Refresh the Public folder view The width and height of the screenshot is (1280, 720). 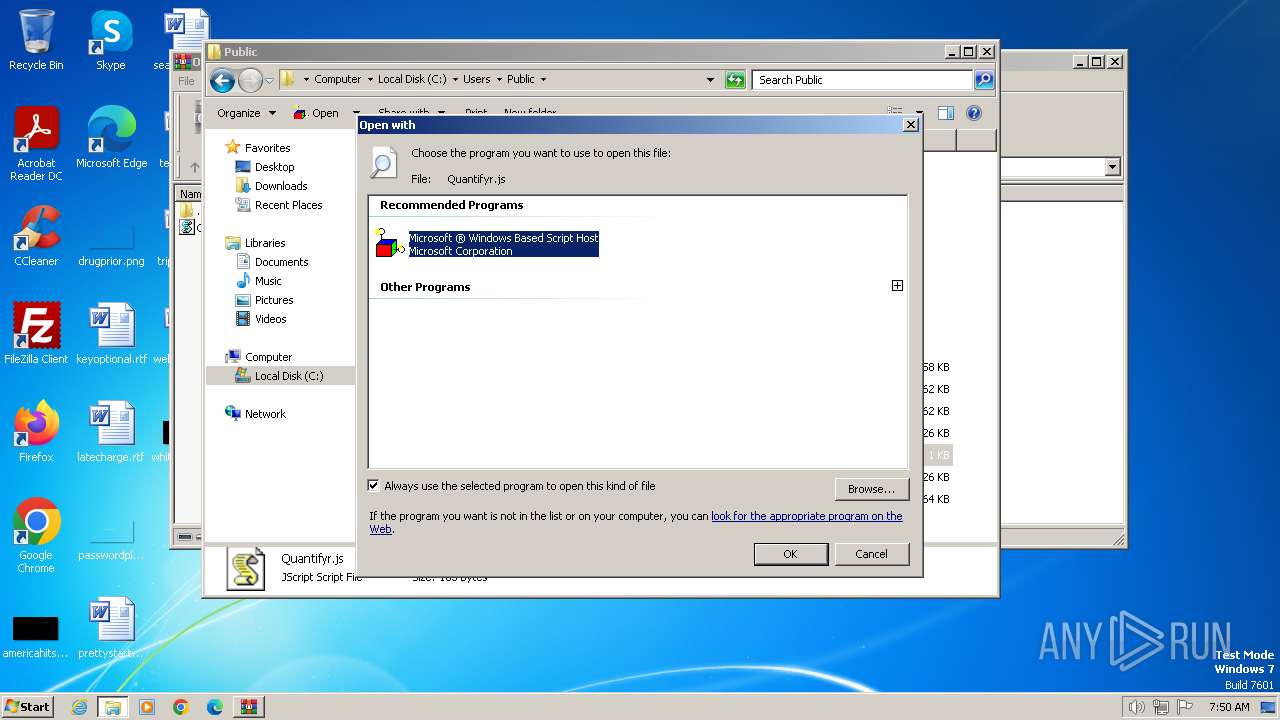(735, 80)
